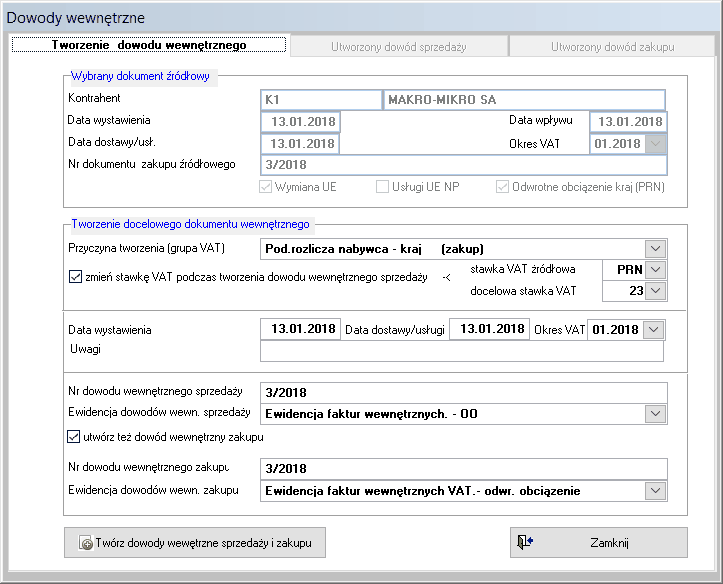The height and width of the screenshot is (584, 723).
Task: Open Ewidencja dowodów wewn. sprzedaży dropdown
Action: [655, 413]
